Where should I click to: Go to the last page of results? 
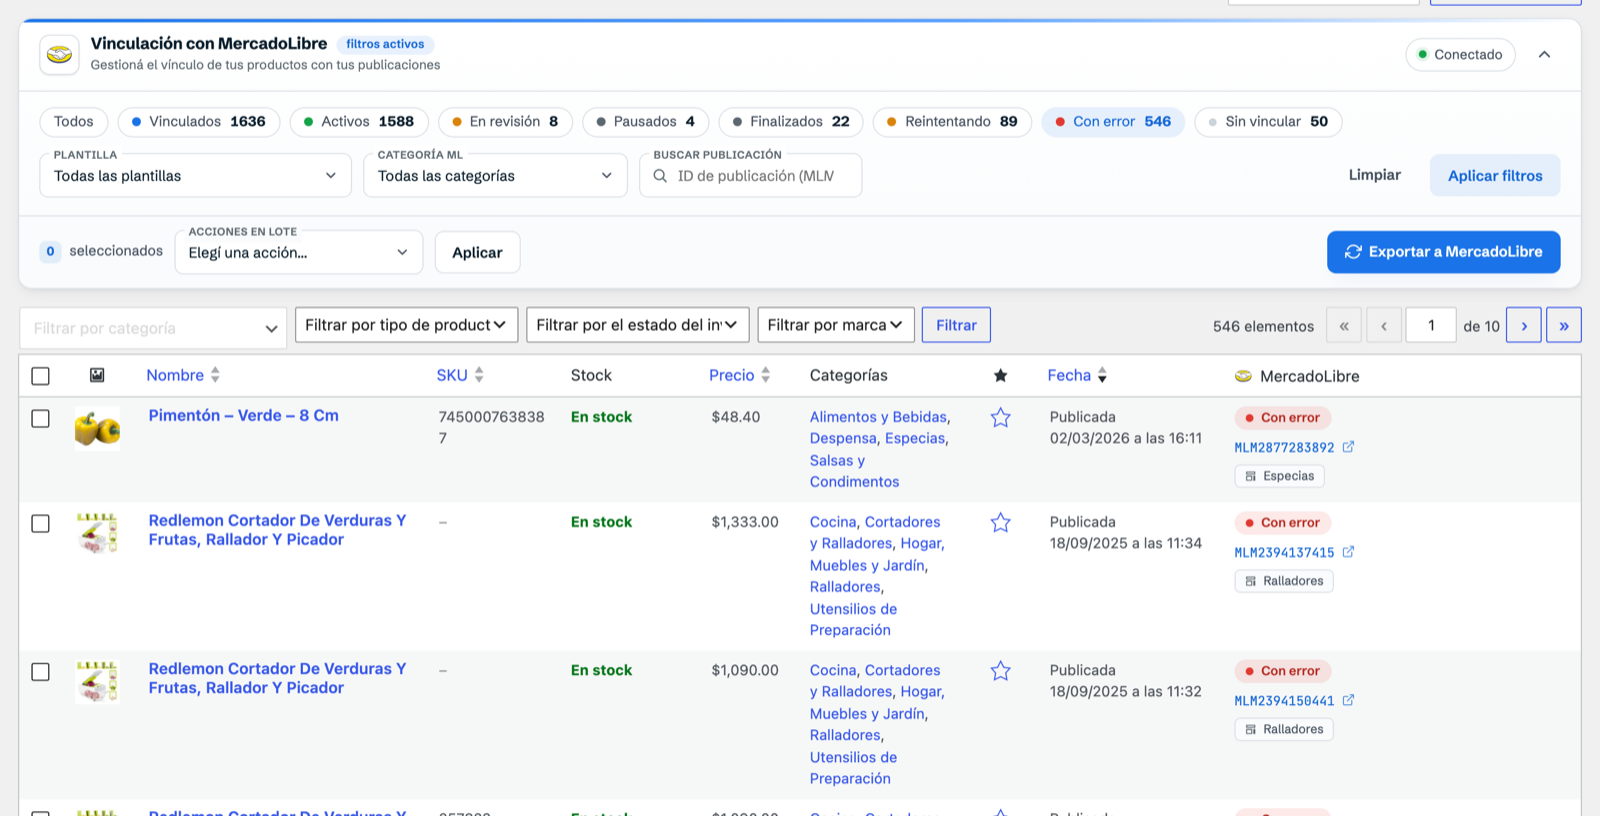(x=1563, y=325)
